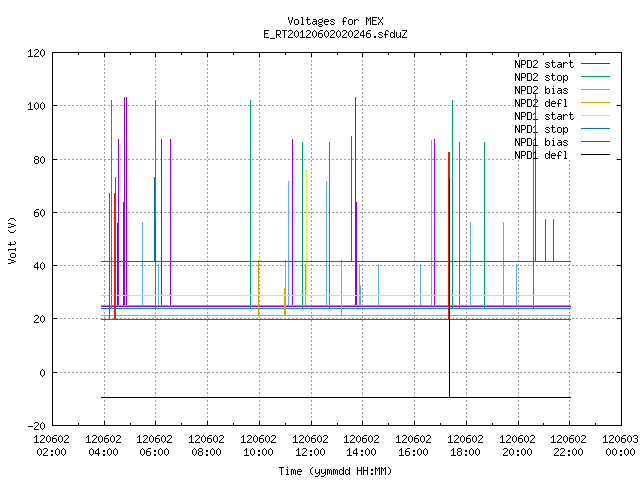This screenshot has height=480, width=640.
Task: Click the x-axis tick label 120603 00:00
Action: pyautogui.click(x=620, y=446)
